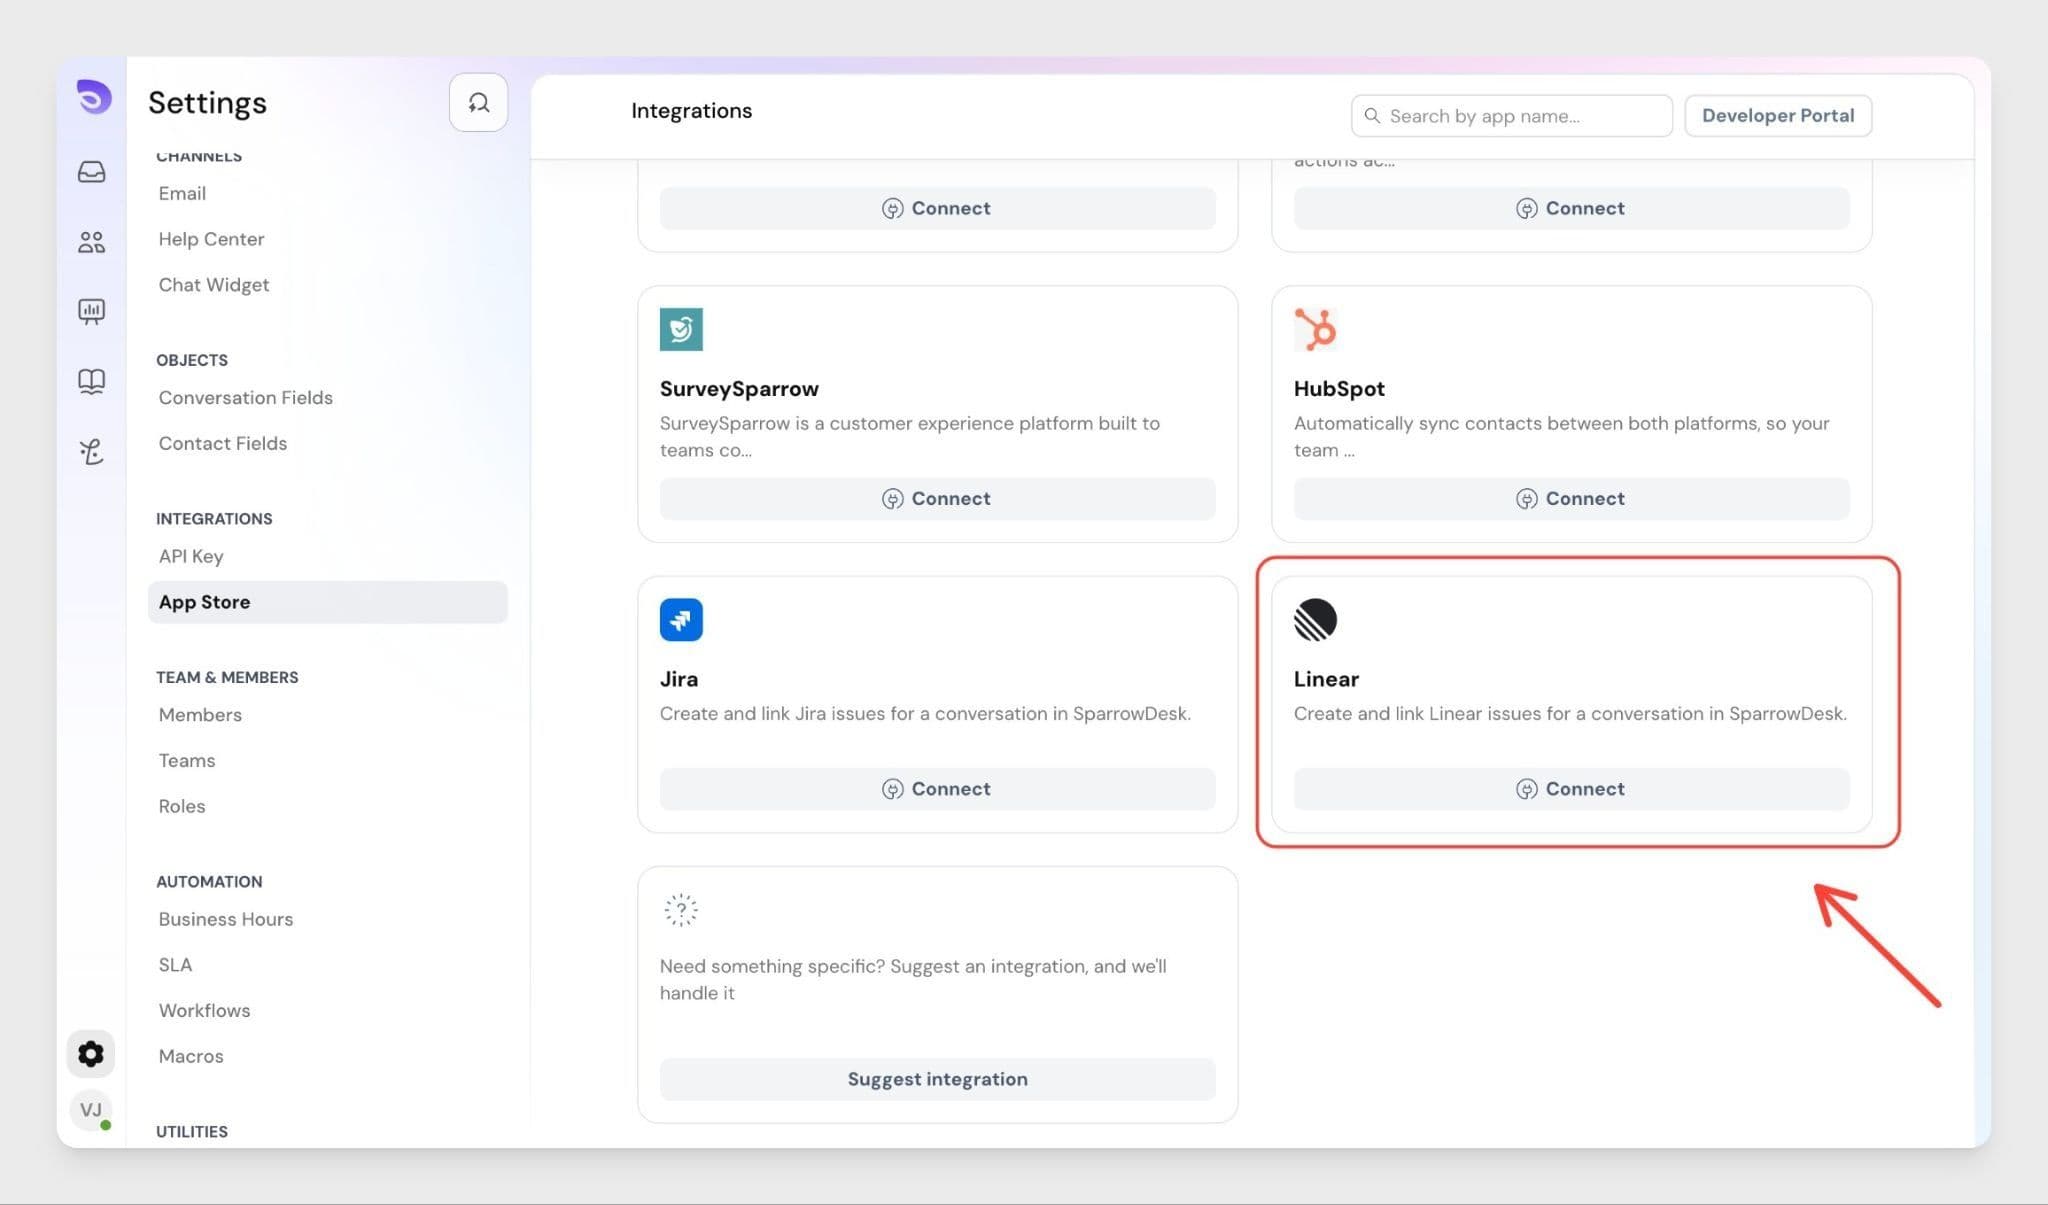Click the Settings gear icon

point(91,1054)
